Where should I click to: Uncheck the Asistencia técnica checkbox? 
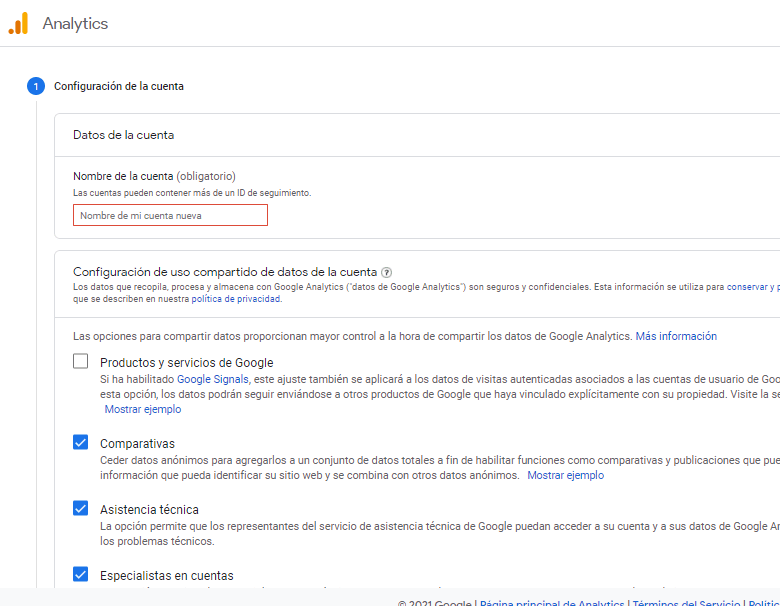[x=81, y=508]
